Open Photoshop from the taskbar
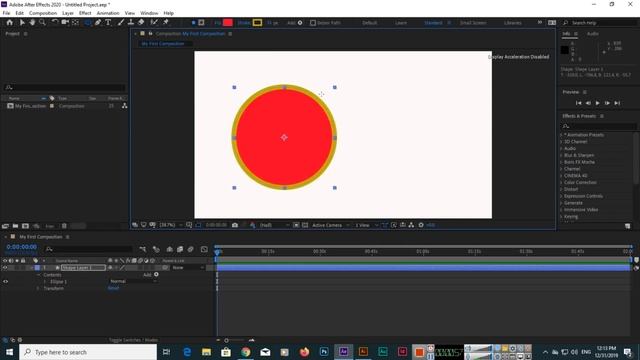Viewport: 640px width, 360px height. (324, 351)
